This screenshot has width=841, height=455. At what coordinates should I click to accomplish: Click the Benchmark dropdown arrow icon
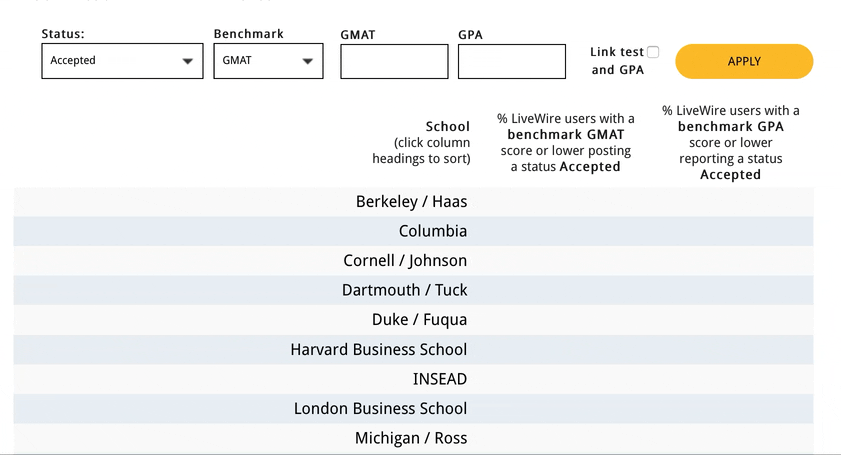pos(308,61)
